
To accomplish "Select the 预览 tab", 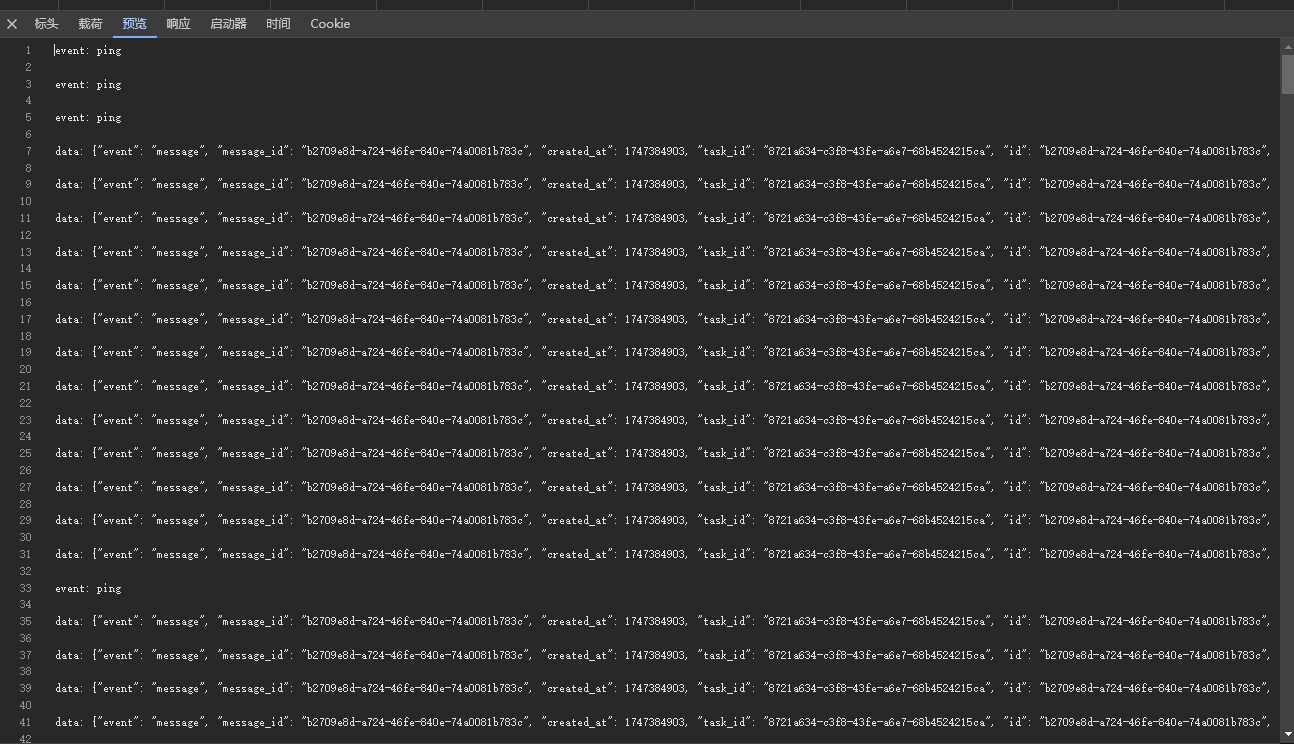I will [x=134, y=24].
